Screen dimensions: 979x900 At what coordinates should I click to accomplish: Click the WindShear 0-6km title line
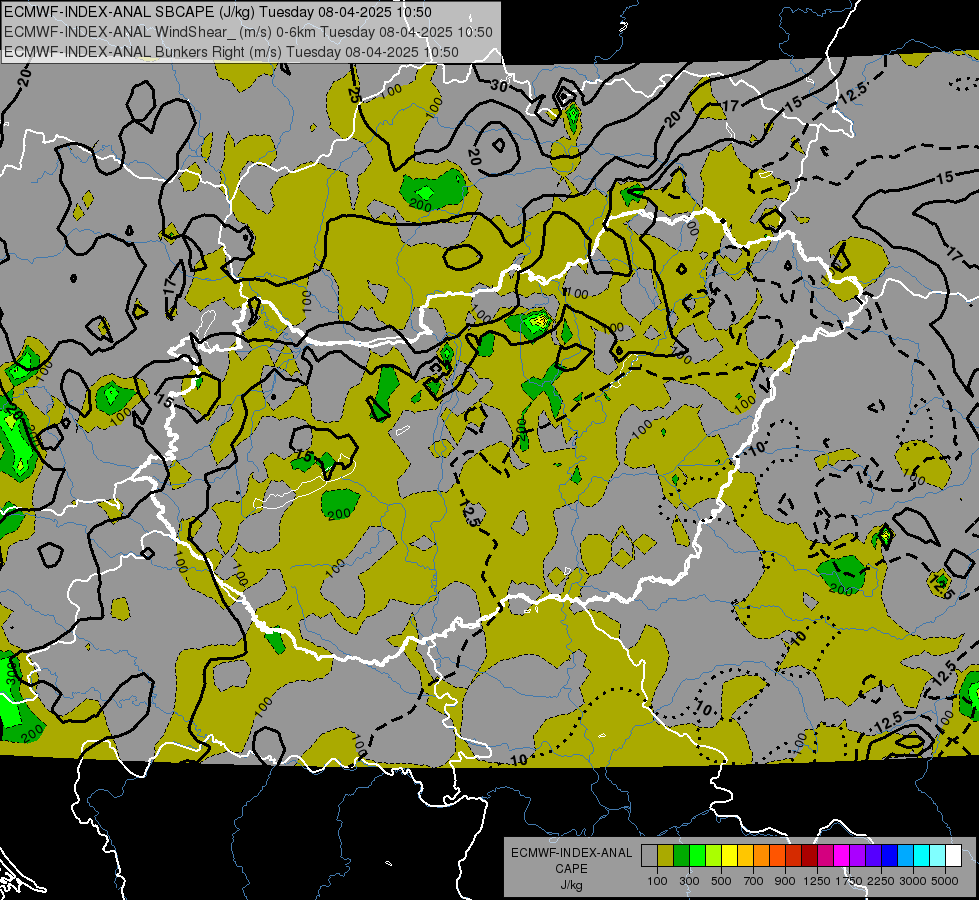tap(248, 32)
